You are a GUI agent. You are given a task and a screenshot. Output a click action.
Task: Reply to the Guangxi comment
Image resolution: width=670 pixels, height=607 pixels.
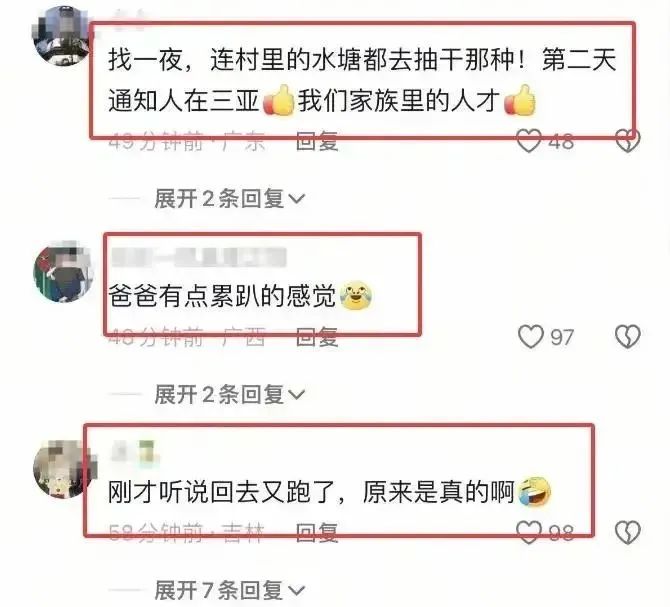click(317, 337)
